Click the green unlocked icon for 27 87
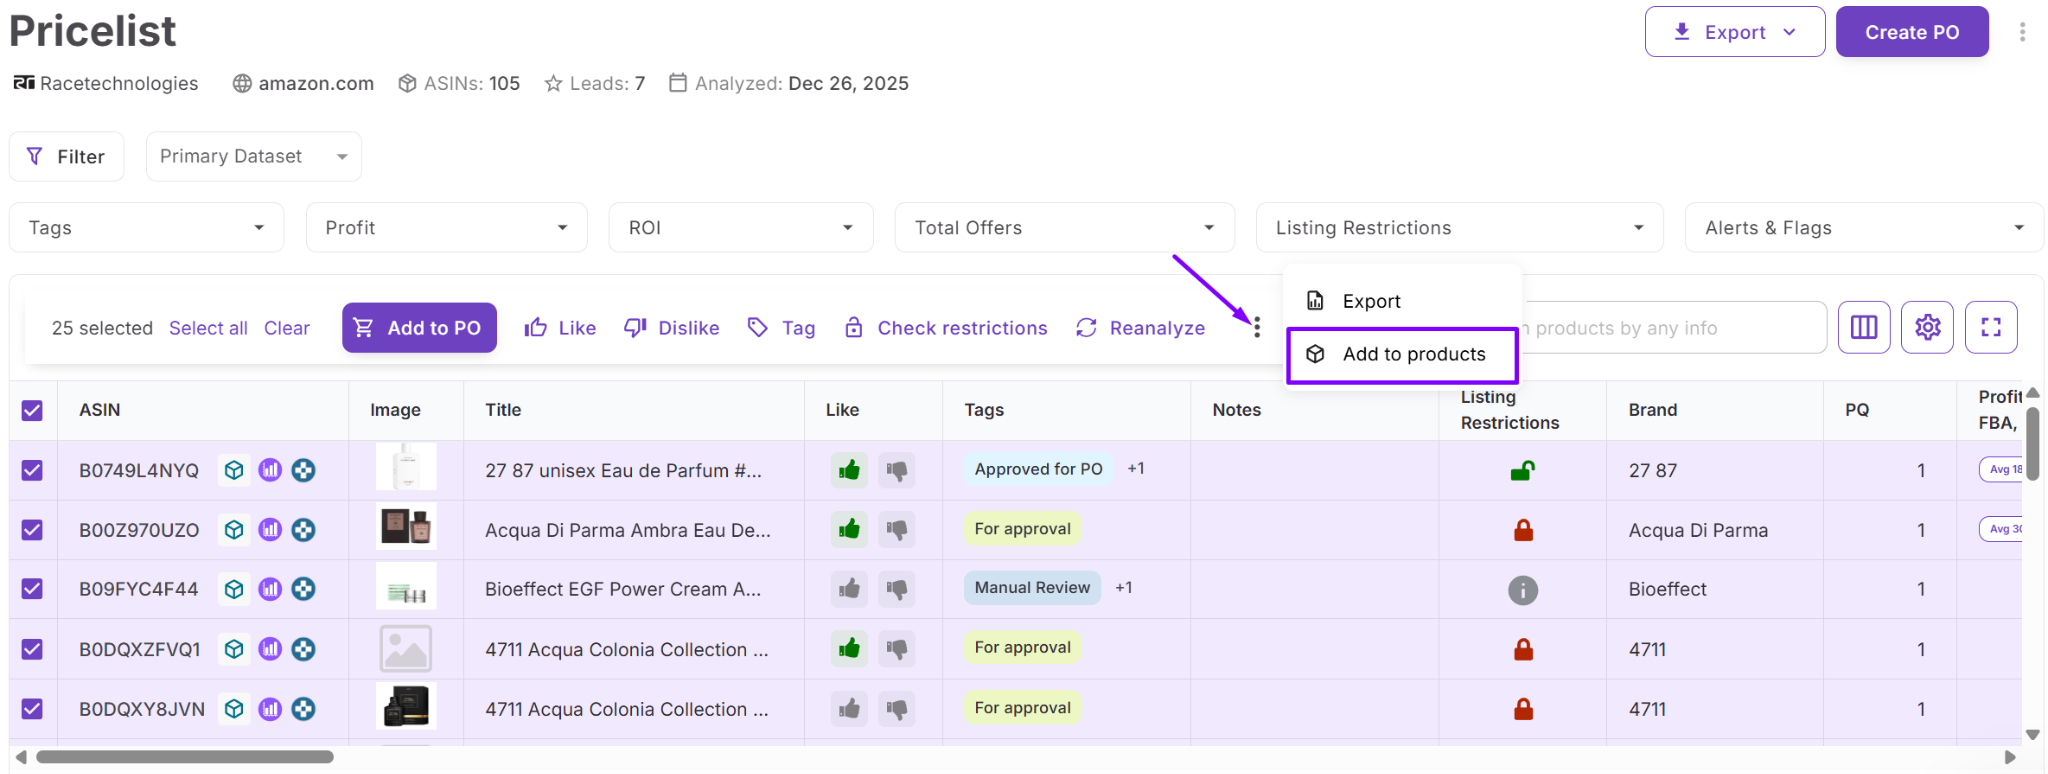Viewport: 2048px width, 774px height. [1523, 470]
